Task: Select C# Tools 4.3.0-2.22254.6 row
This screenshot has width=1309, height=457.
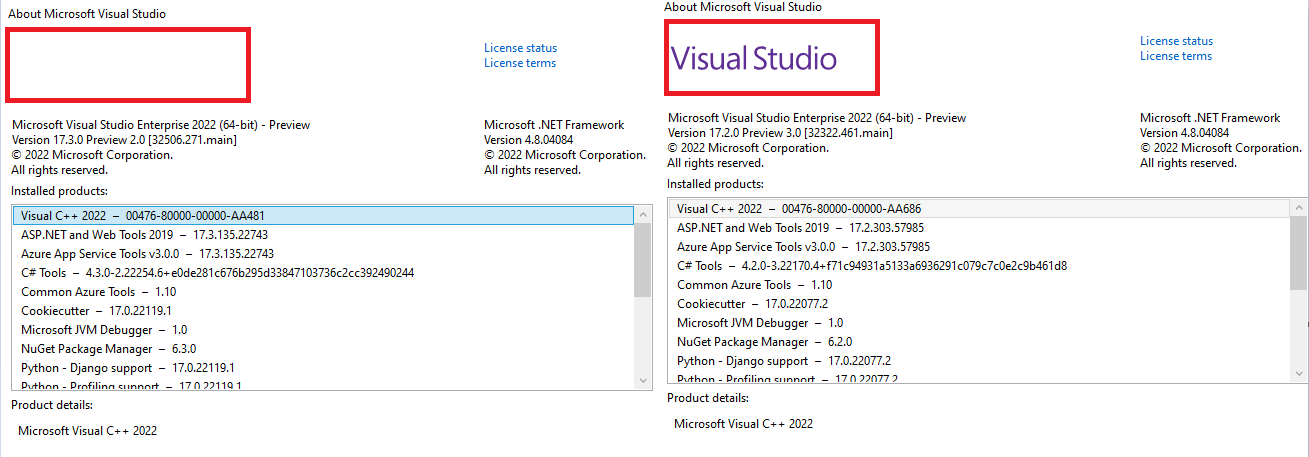Action: pyautogui.click(x=323, y=273)
